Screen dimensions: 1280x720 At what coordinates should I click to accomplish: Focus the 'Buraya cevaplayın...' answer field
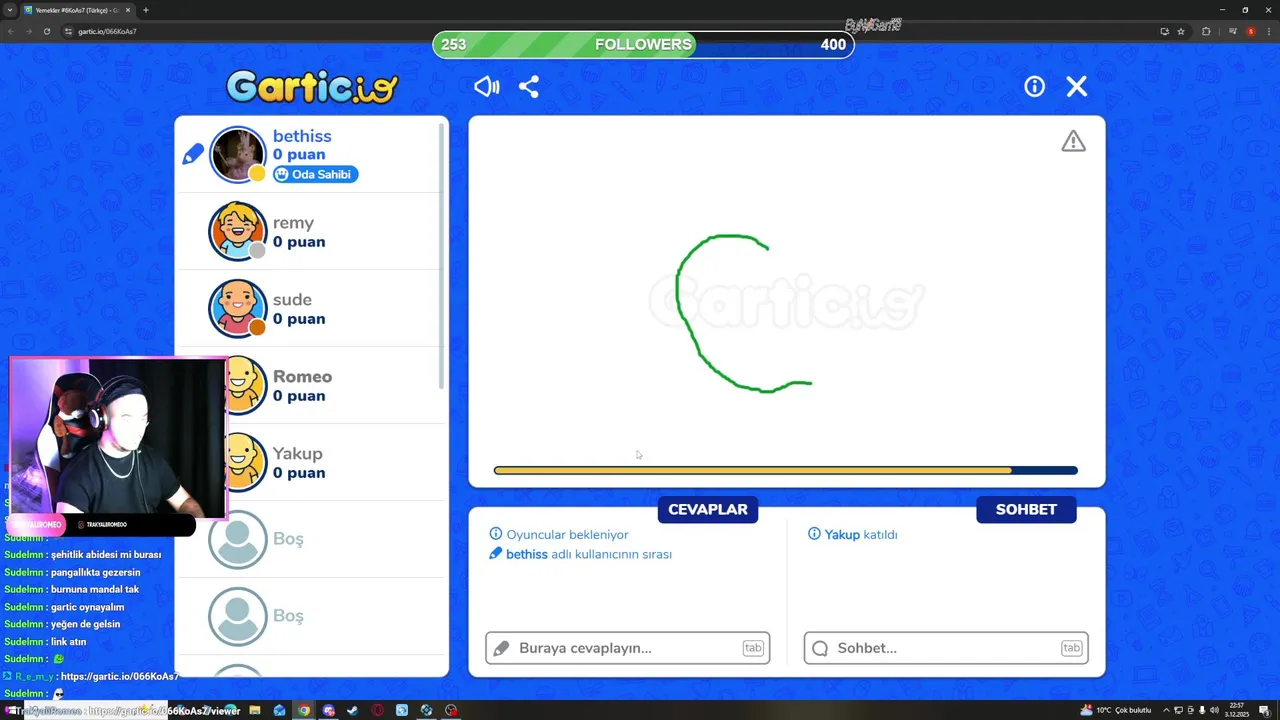tap(627, 648)
